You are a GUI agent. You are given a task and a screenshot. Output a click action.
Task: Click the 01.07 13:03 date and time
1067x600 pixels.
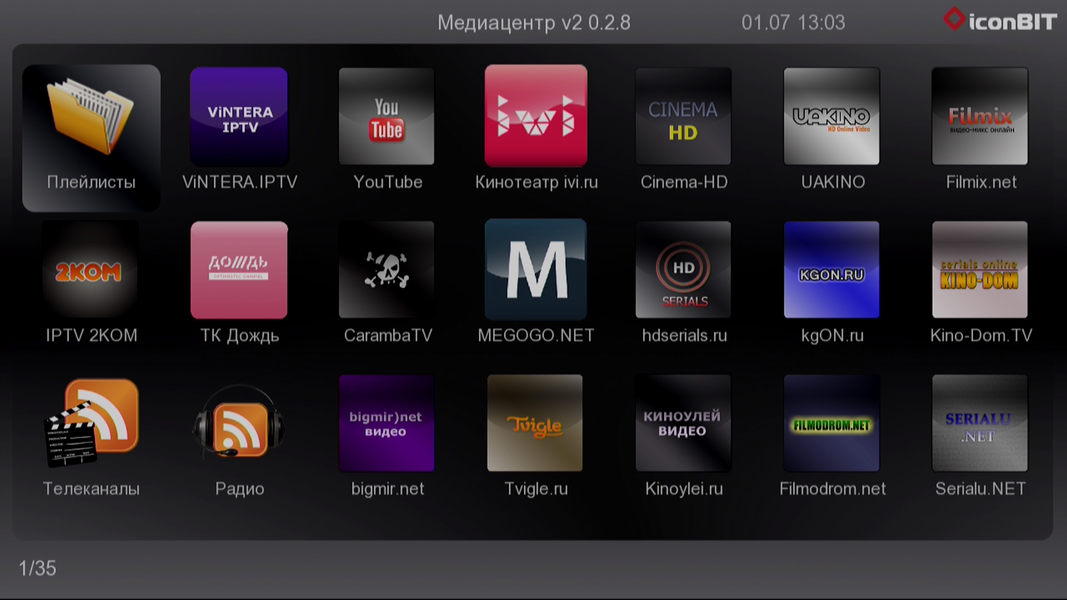(793, 23)
